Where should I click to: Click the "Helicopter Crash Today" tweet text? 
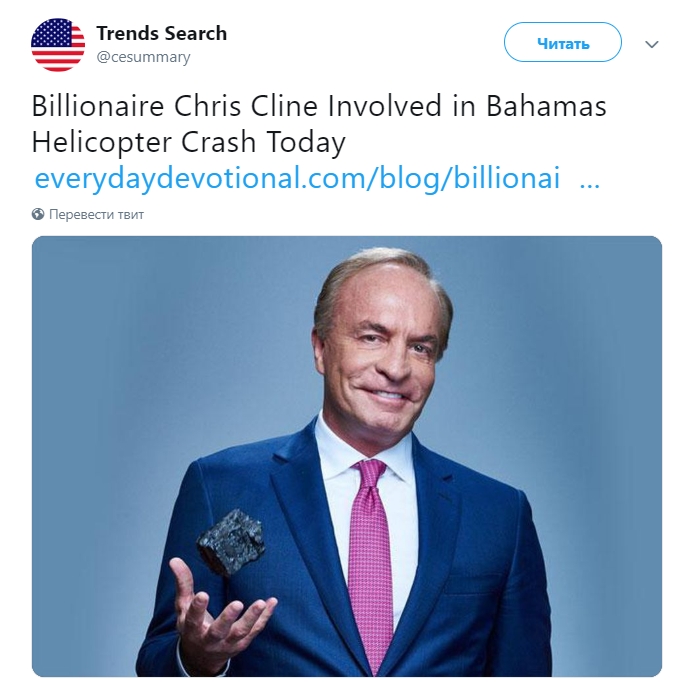click(188, 142)
